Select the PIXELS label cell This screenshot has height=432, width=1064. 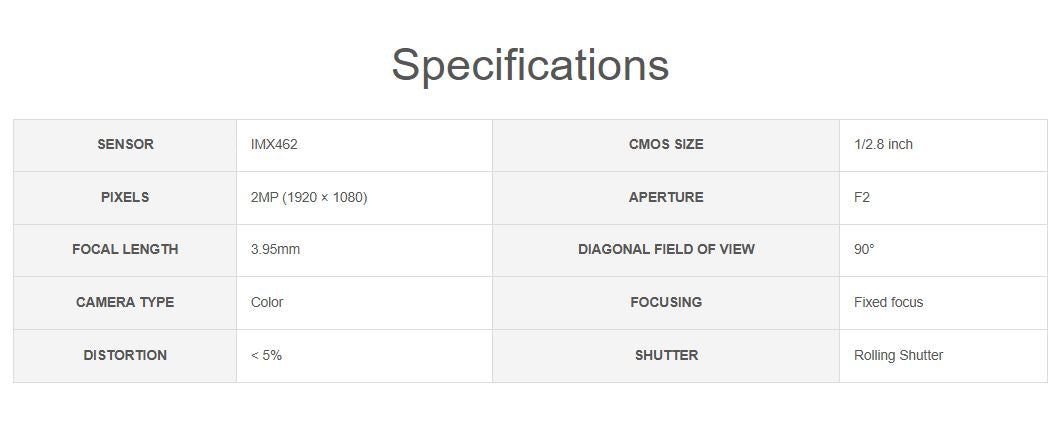[125, 198]
